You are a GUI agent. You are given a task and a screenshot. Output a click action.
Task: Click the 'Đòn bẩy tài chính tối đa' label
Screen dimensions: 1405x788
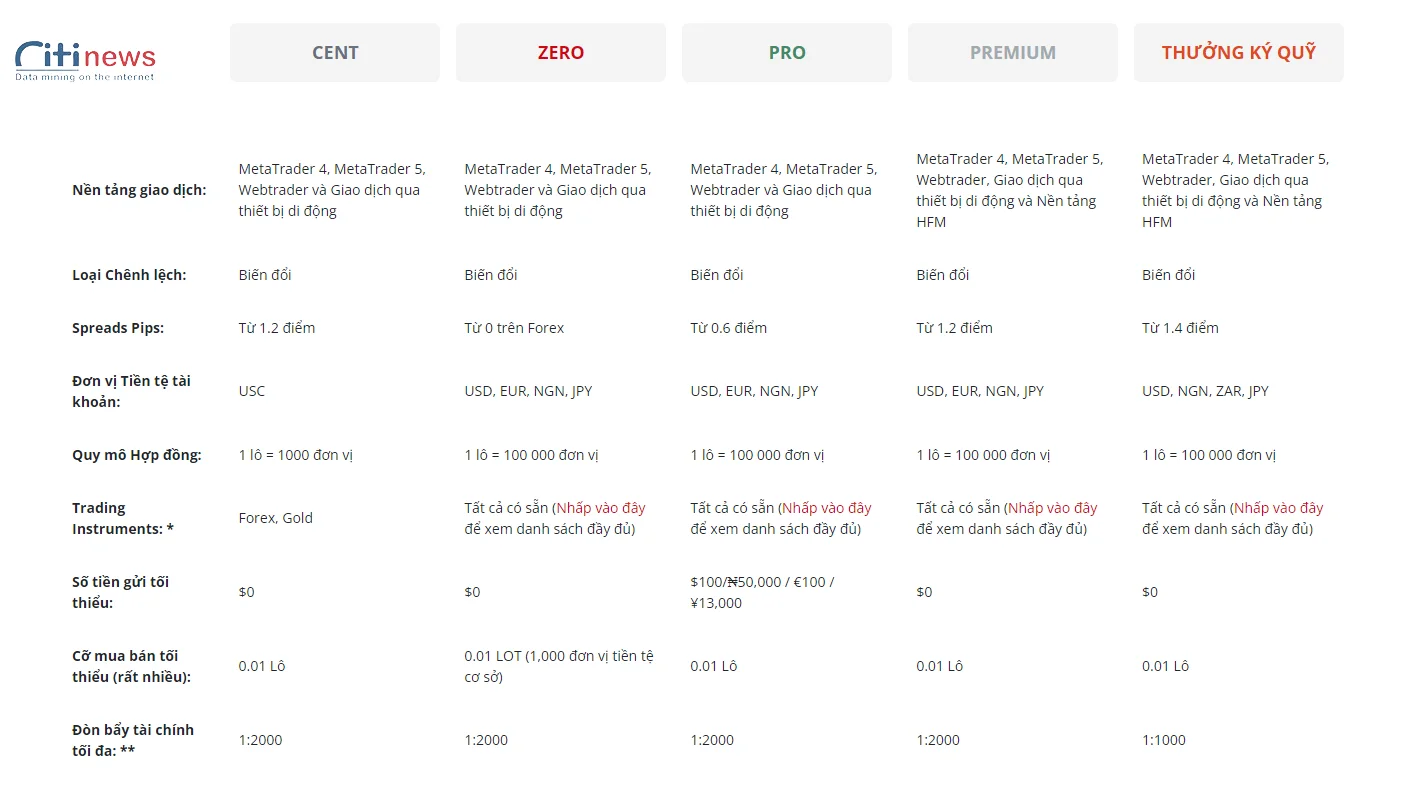[133, 740]
